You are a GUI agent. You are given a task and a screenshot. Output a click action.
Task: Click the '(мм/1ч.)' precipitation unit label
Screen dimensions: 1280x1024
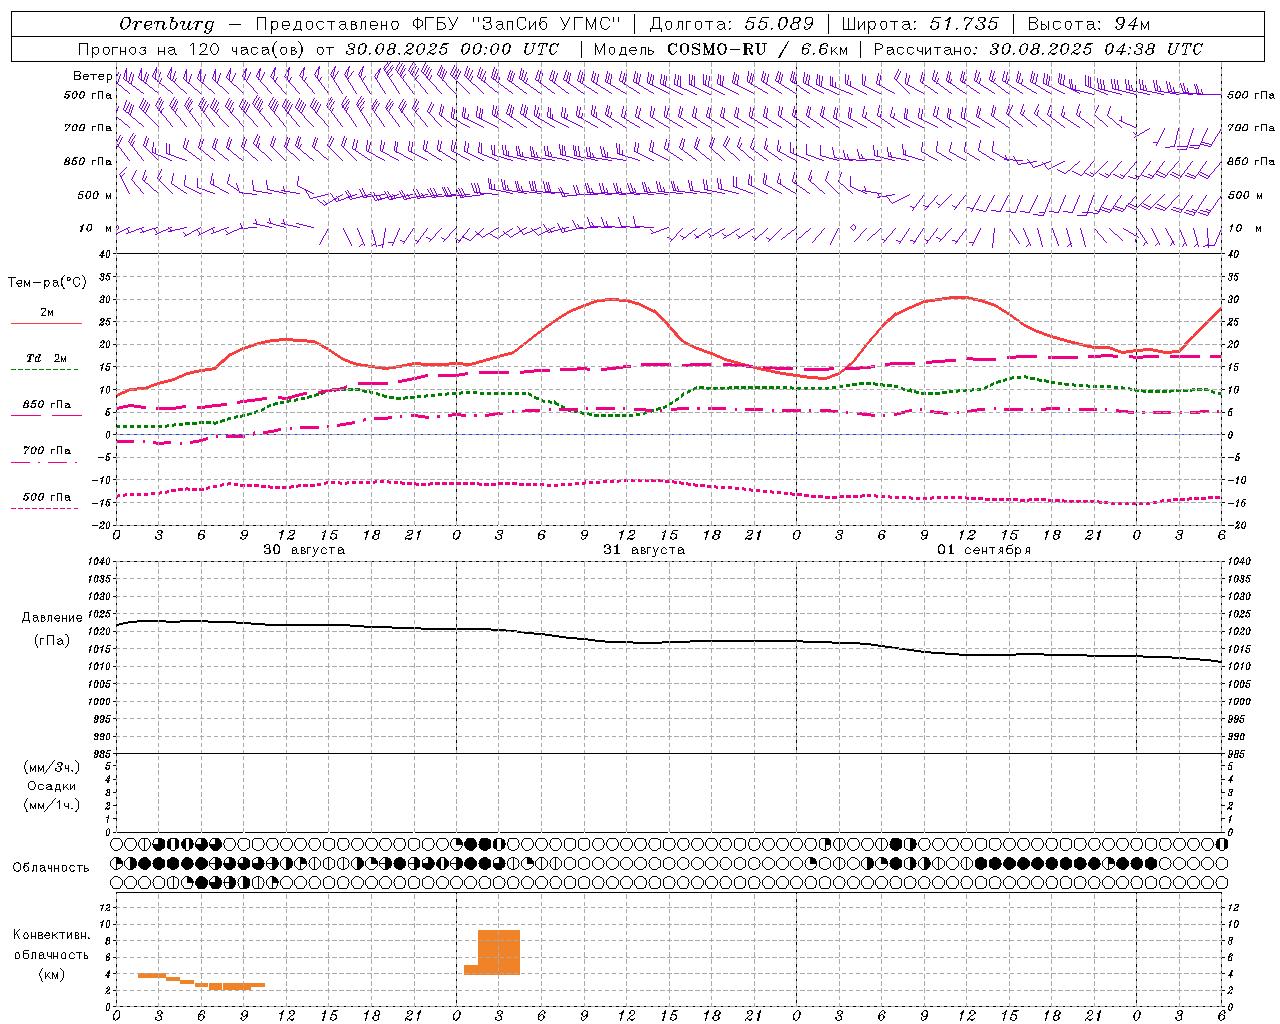click(x=51, y=805)
